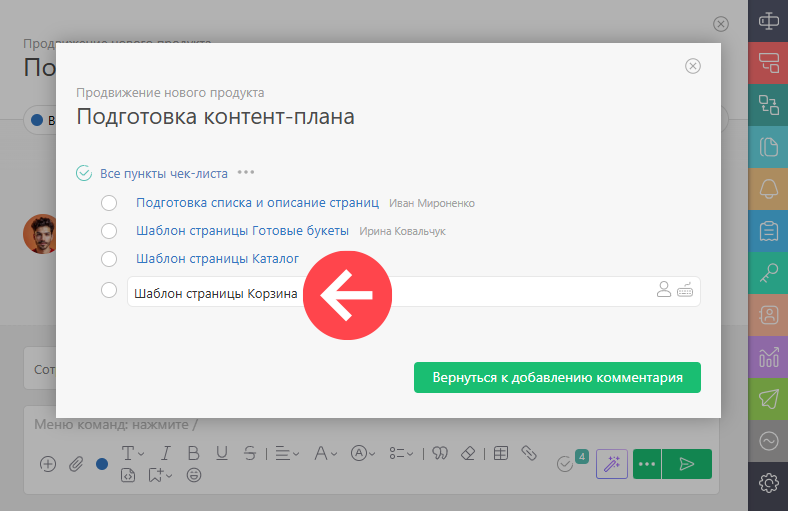Open the contacts section in sidebar
The height and width of the screenshot is (511, 788).
click(x=768, y=315)
